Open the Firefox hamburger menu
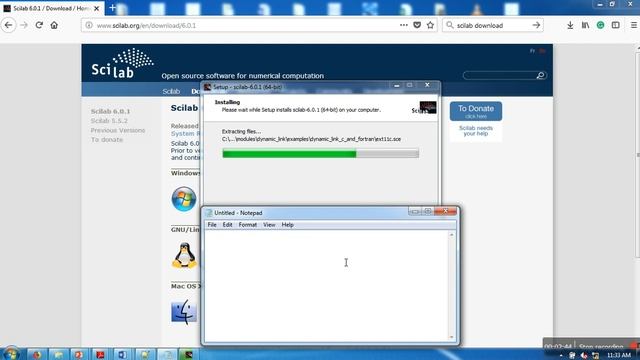 click(634, 25)
